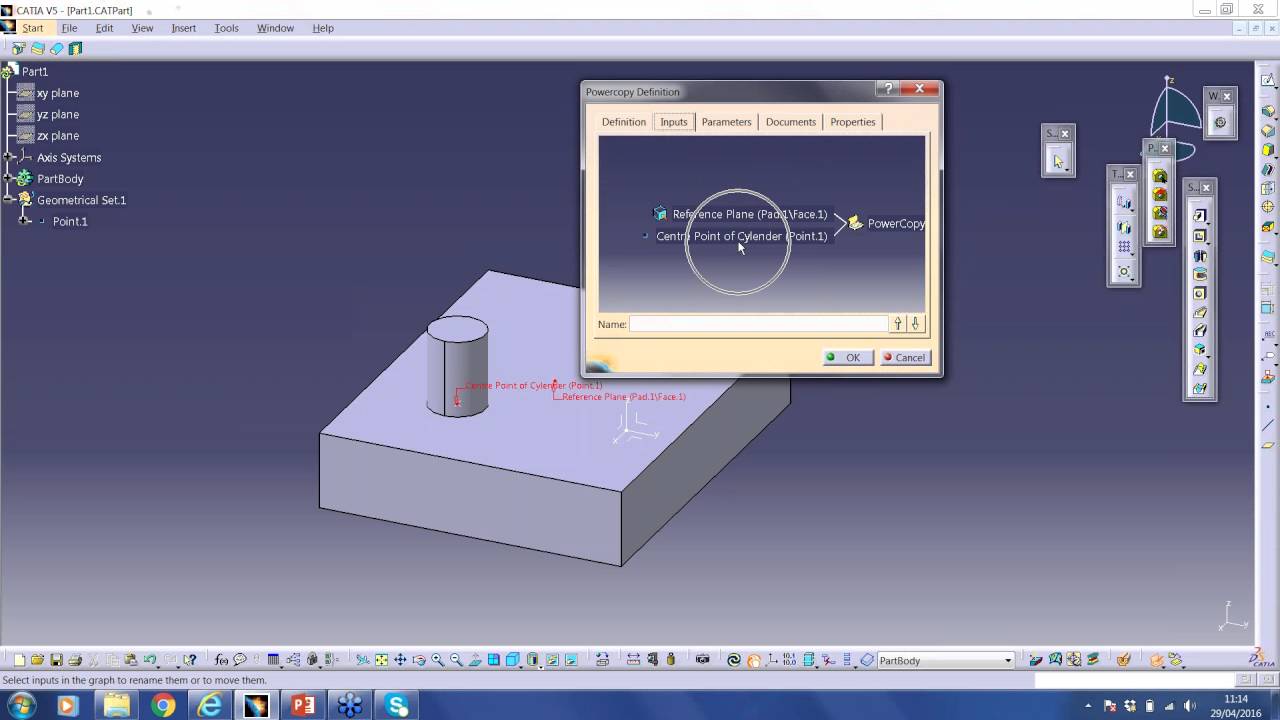Click the Name input field
This screenshot has height=720, width=1280.
point(758,324)
